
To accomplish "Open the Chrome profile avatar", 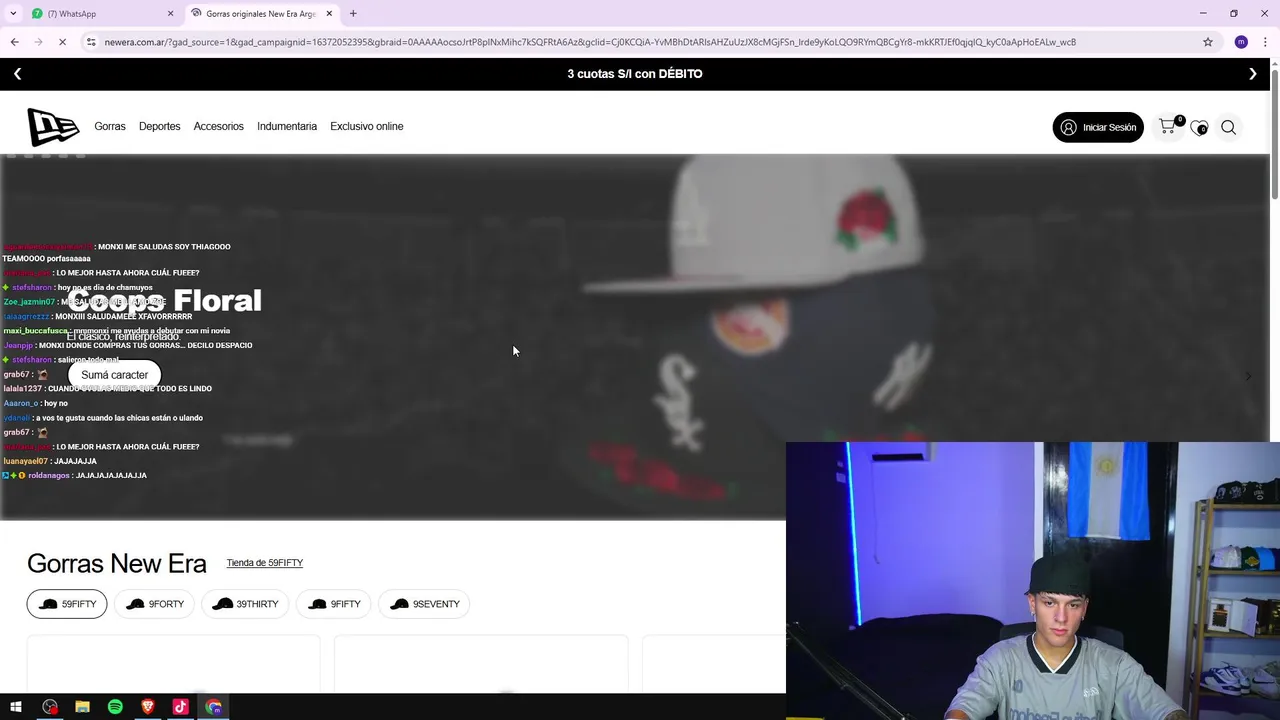I will pyautogui.click(x=1241, y=42).
